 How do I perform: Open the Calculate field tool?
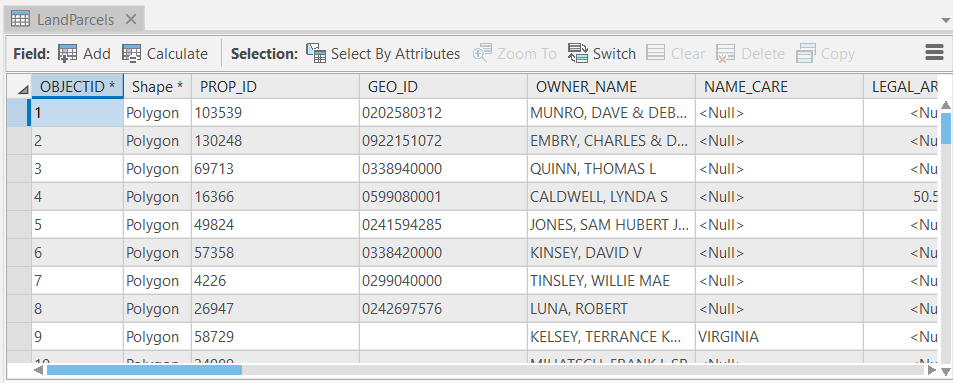(x=165, y=53)
